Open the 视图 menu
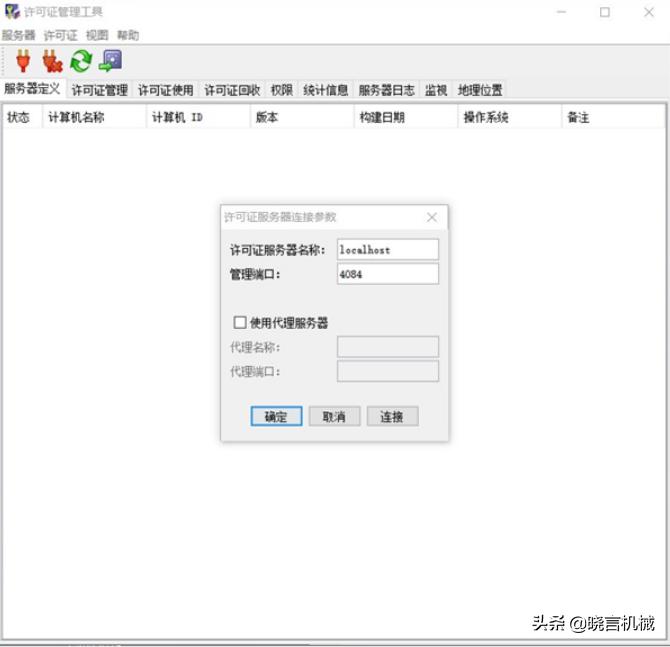 97,35
